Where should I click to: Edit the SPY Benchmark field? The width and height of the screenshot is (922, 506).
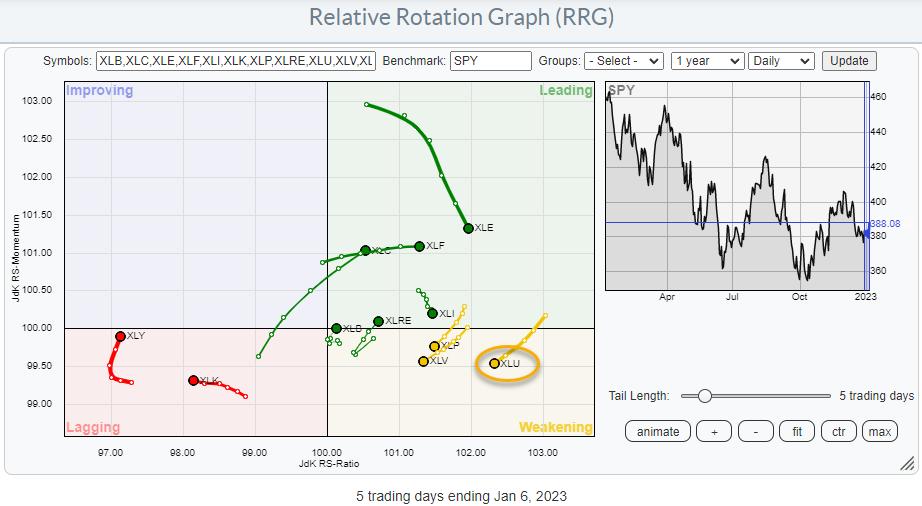[490, 61]
